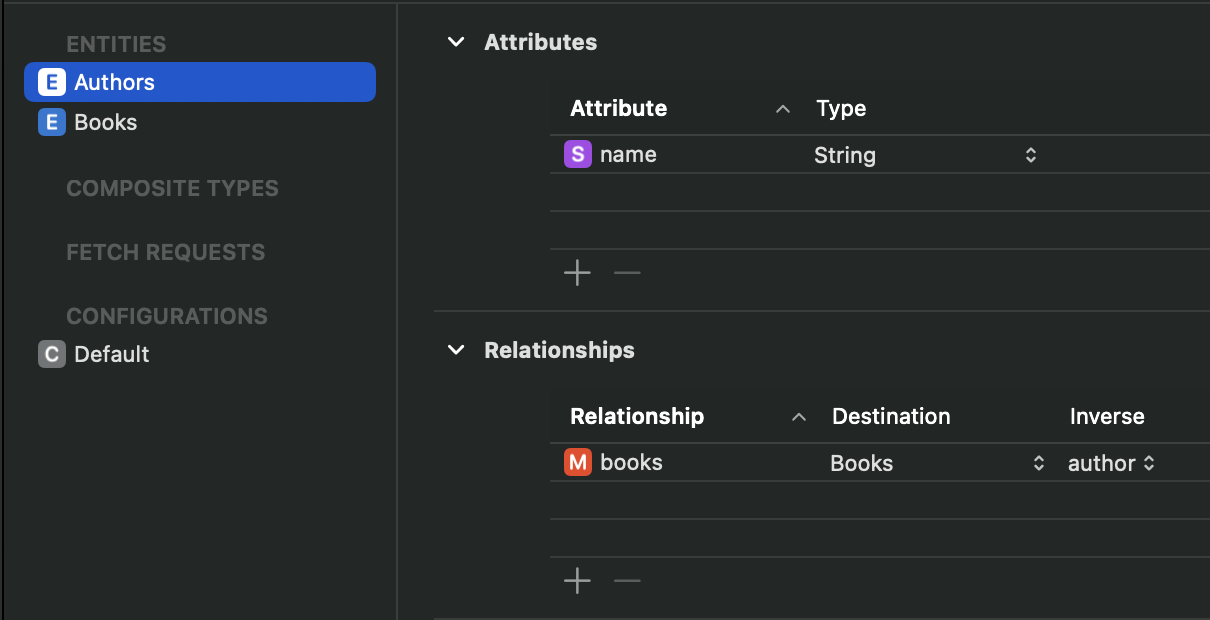The width and height of the screenshot is (1210, 620).
Task: Open the Books destination dropdown
Action: click(x=938, y=463)
